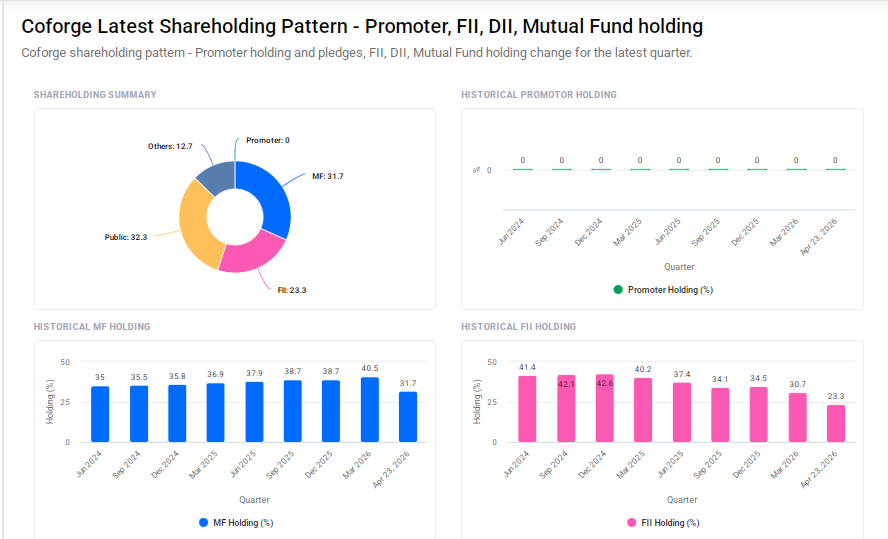888x539 pixels.
Task: Click the Dec 2025 MF bar (38.7)
Action: coord(331,411)
